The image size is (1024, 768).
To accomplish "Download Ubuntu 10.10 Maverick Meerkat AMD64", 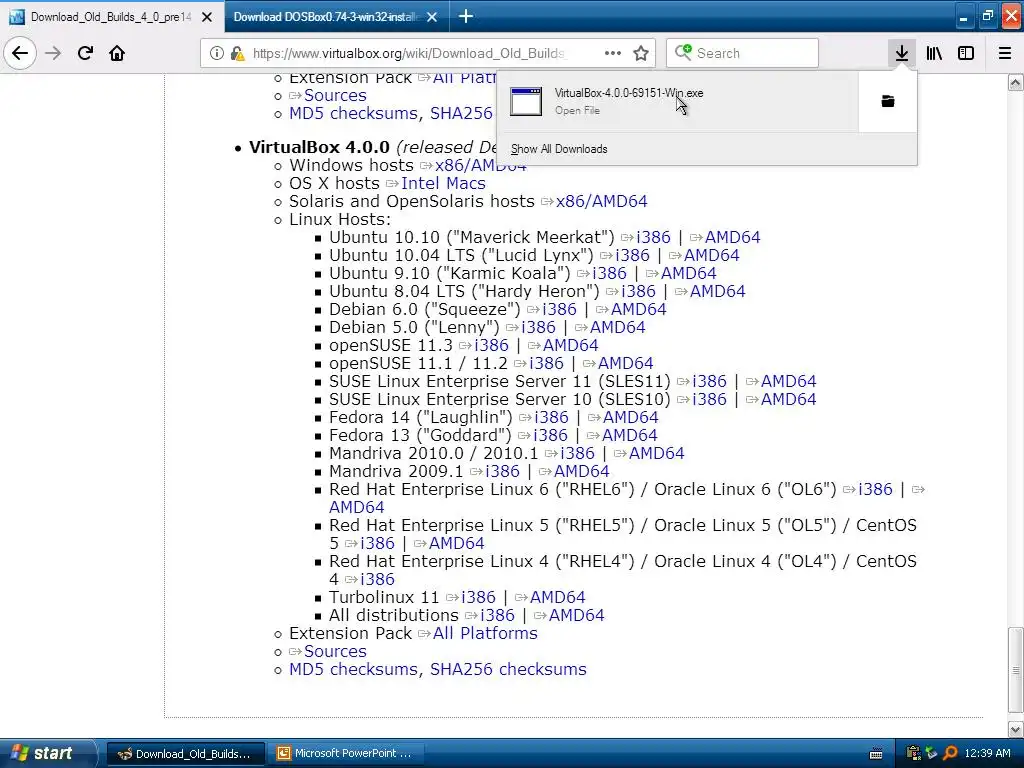I will pyautogui.click(x=733, y=237).
